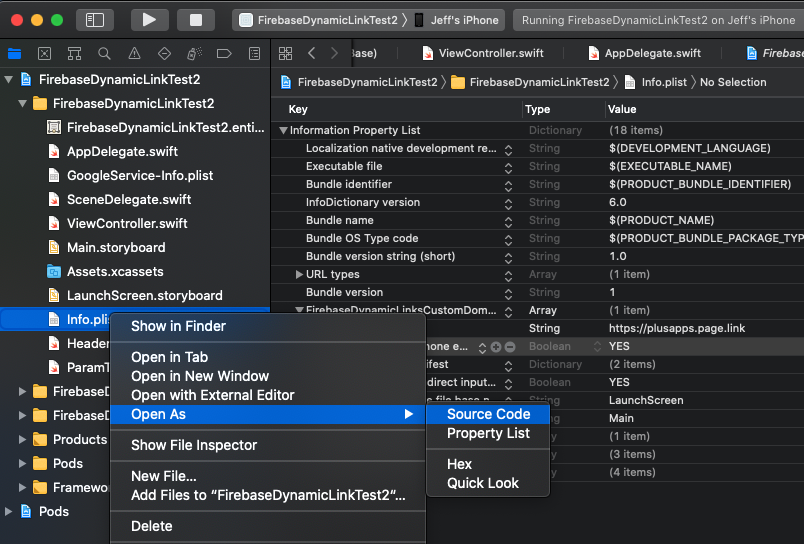The height and width of the screenshot is (544, 804).
Task: Open Main.storyboard file
Action: point(106,248)
